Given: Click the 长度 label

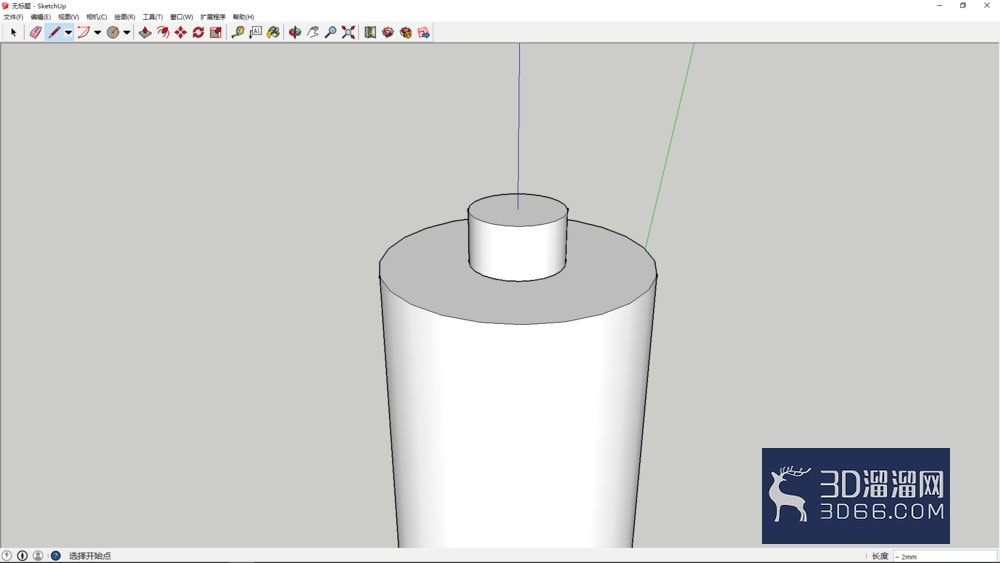Looking at the screenshot, I should pyautogui.click(x=880, y=556).
